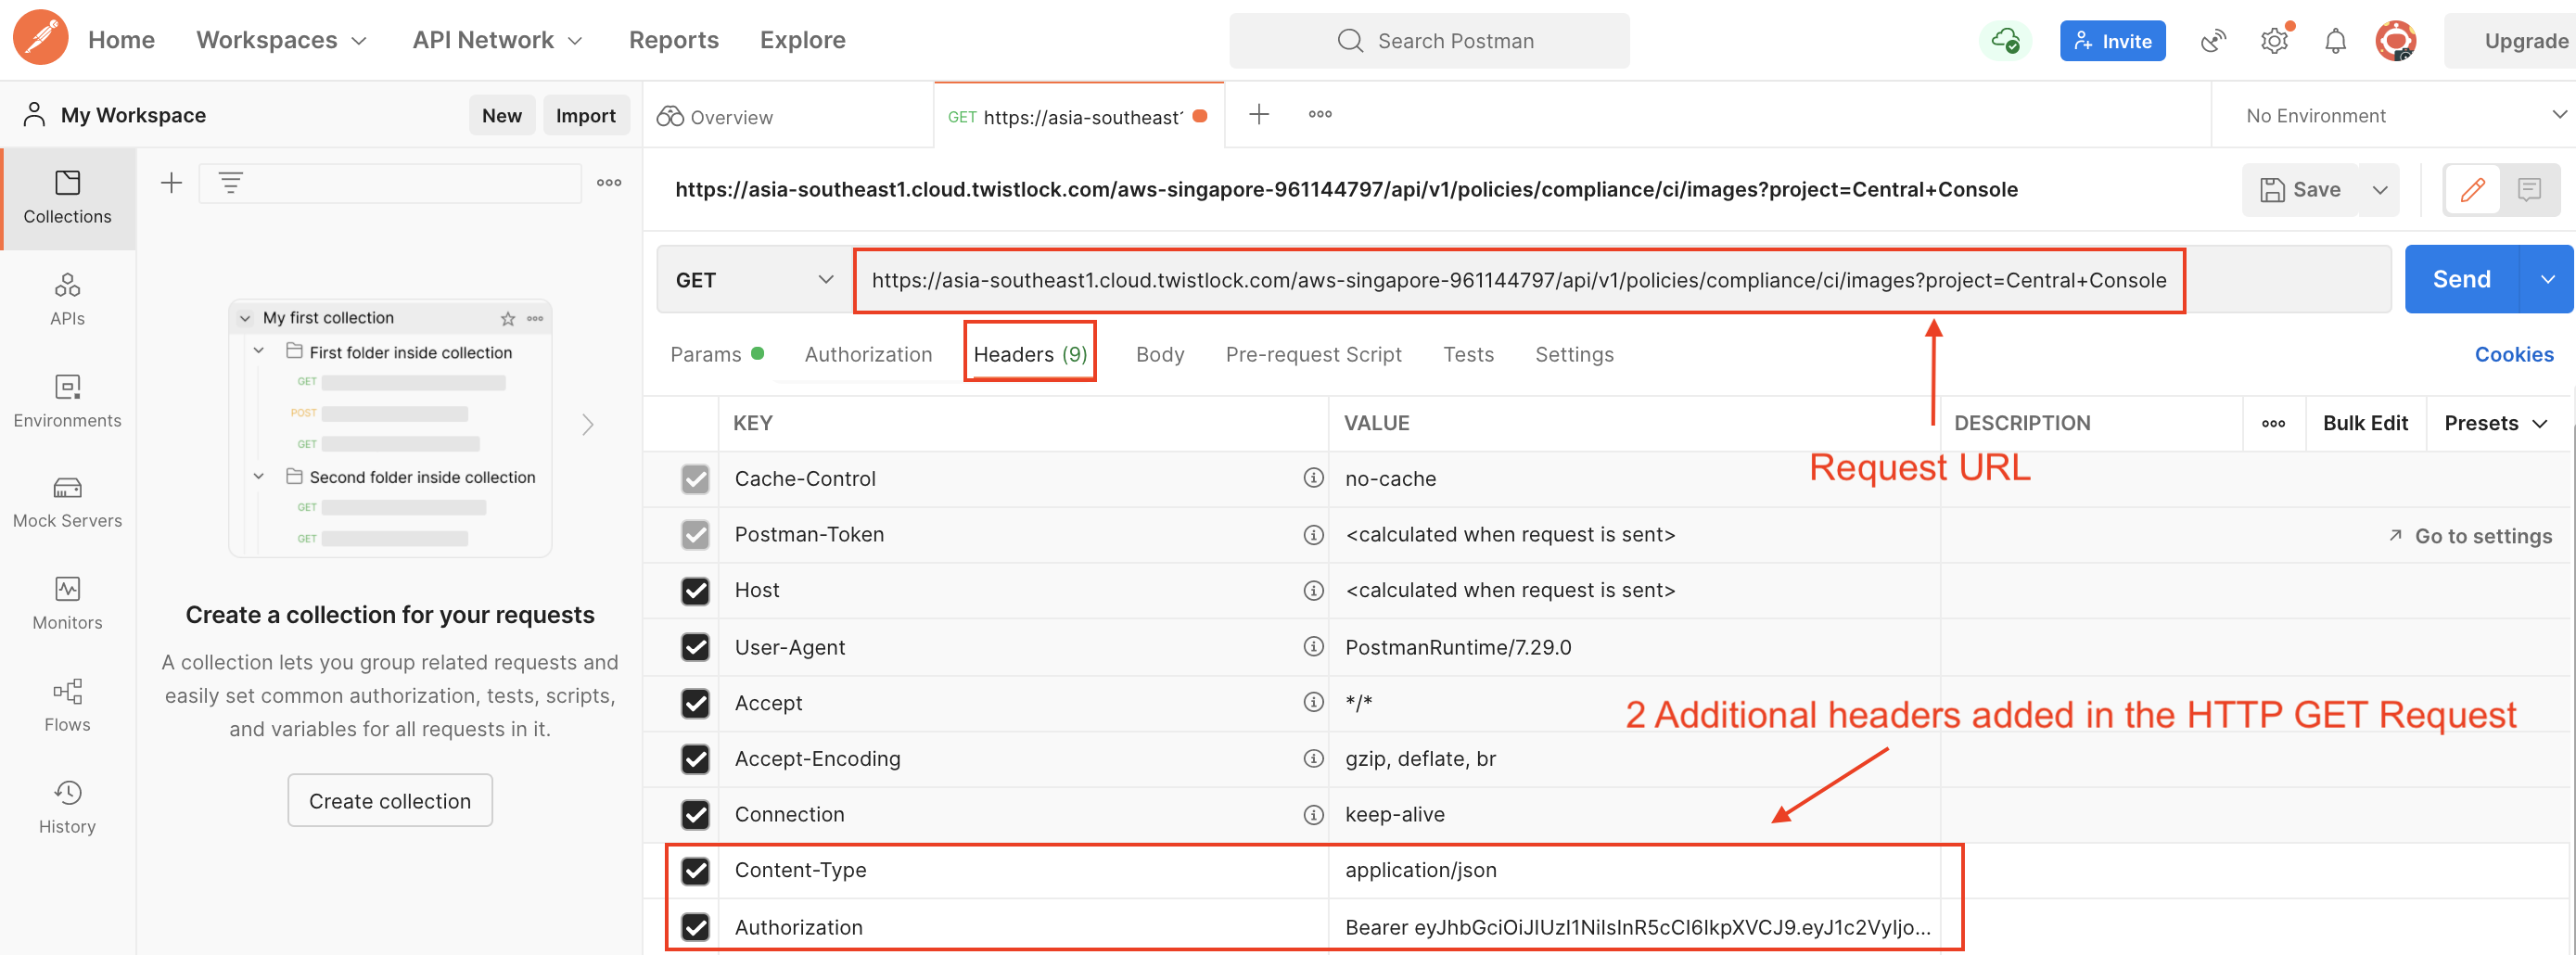Open a new request tab with plus icon
Screen dimensions: 2576x955
click(x=1258, y=115)
